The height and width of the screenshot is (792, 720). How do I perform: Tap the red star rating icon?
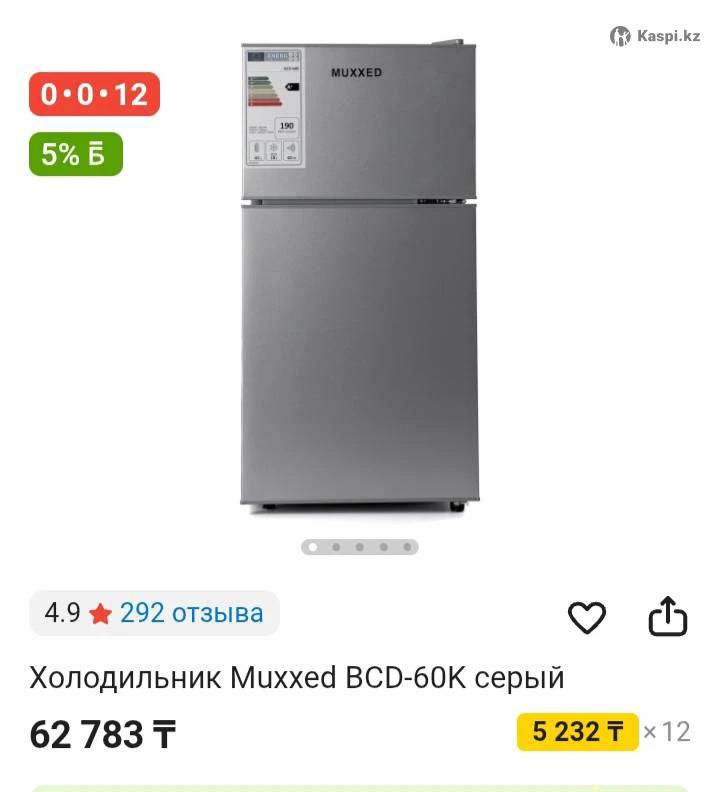100,614
